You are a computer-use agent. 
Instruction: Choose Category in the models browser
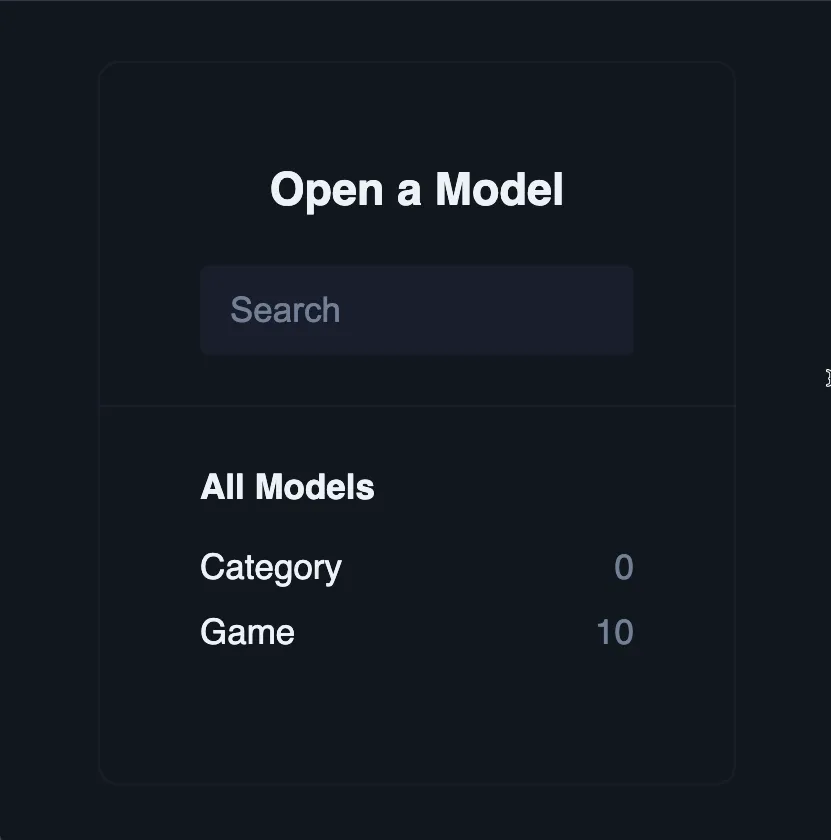coord(270,567)
